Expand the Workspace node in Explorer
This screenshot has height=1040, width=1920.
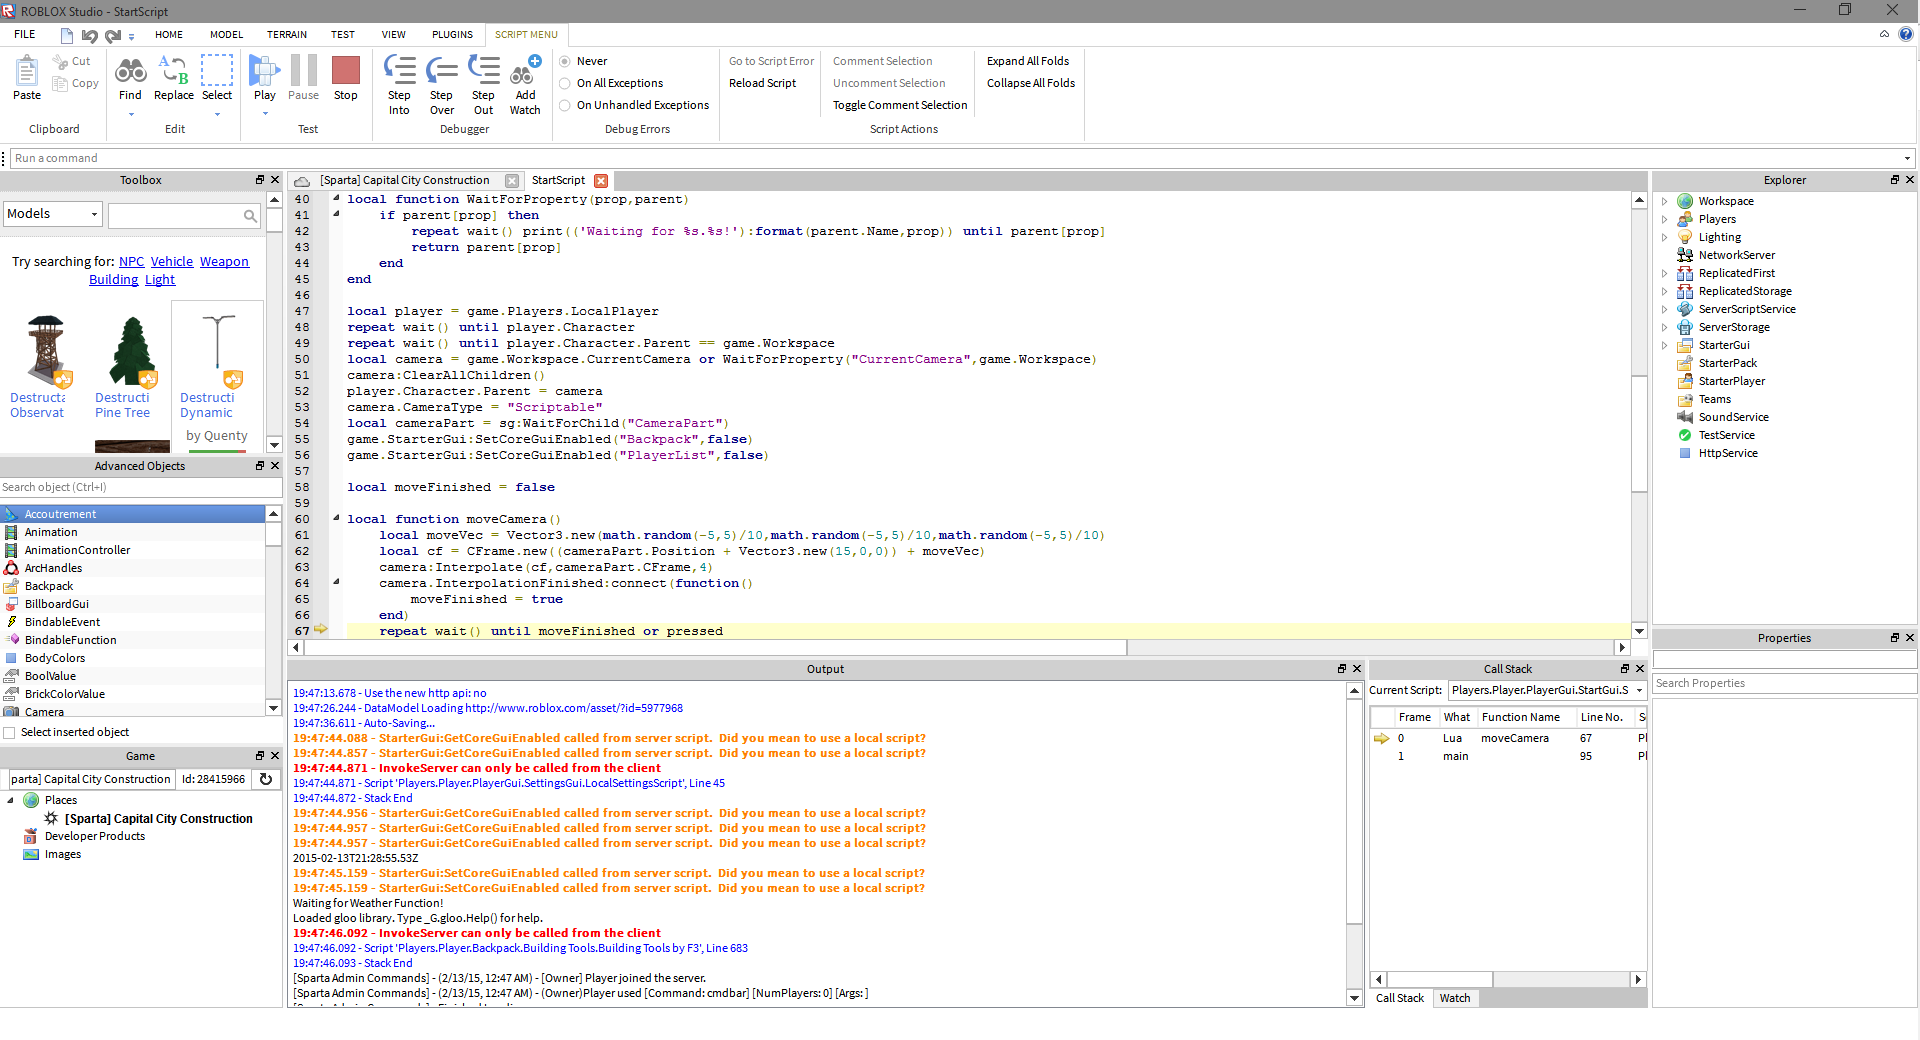[1665, 201]
